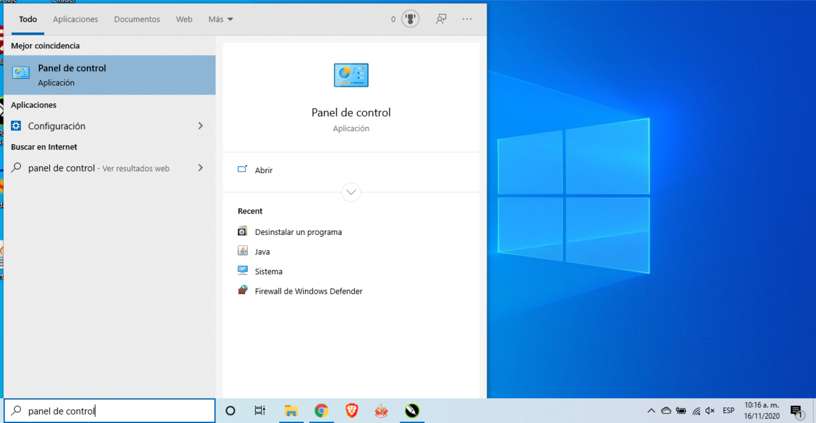
Task: Open web results for panel de control
Action: click(110, 168)
